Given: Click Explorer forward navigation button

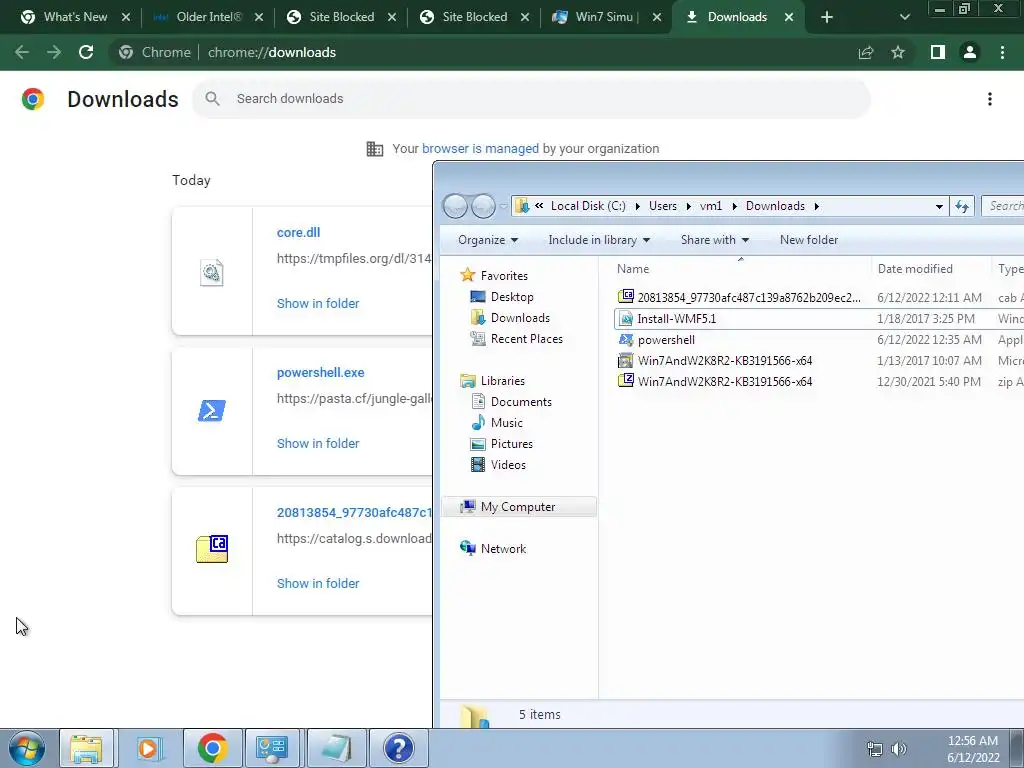Looking at the screenshot, I should pyautogui.click(x=483, y=206).
